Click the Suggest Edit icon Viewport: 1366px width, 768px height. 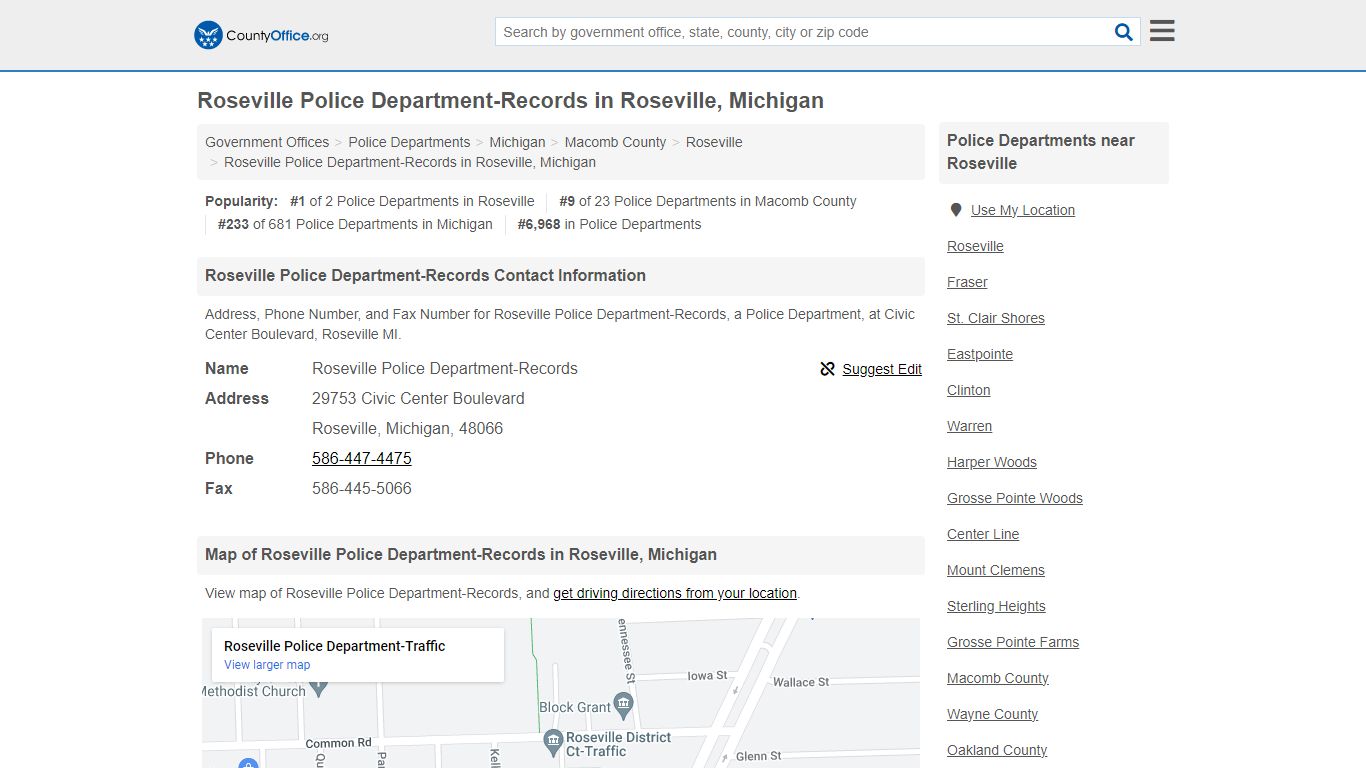tap(827, 369)
